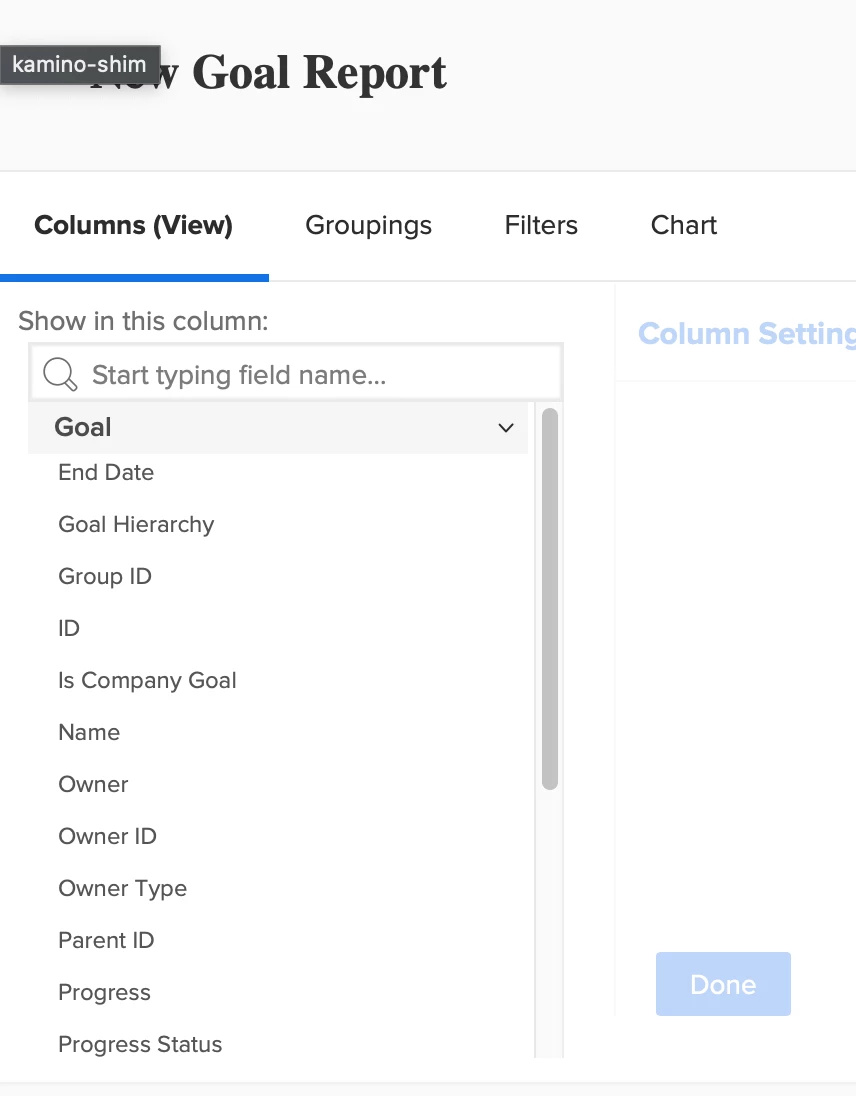Select the Progress Status field
This screenshot has height=1096, width=856.
click(x=140, y=1045)
